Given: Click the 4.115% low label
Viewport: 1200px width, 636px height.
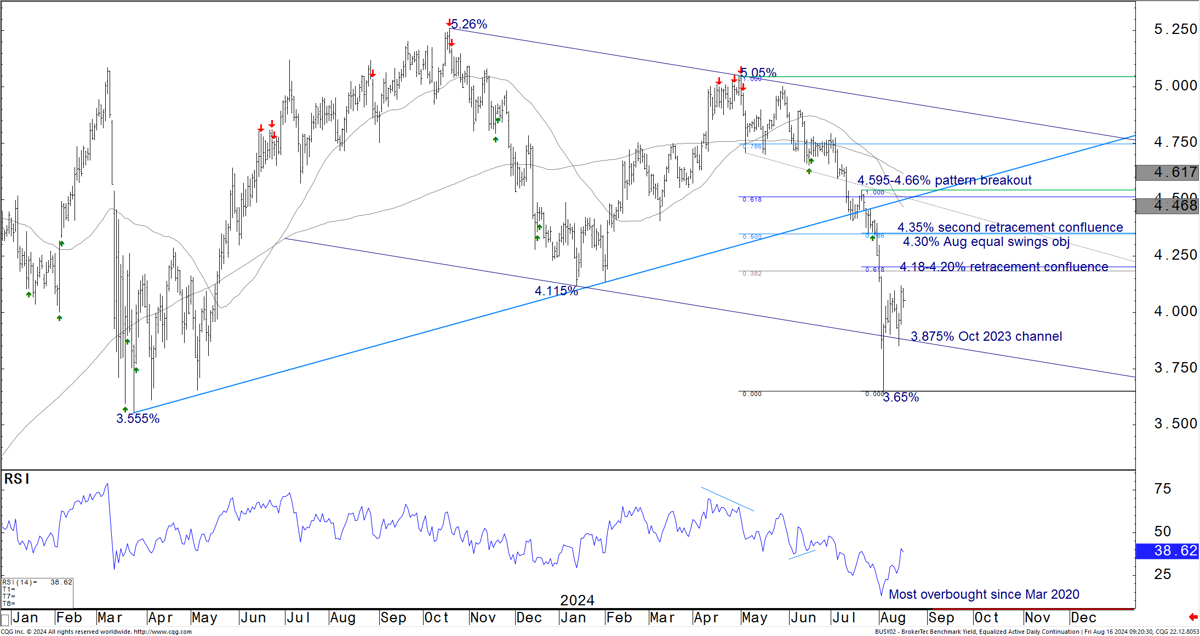Looking at the screenshot, I should (556, 291).
